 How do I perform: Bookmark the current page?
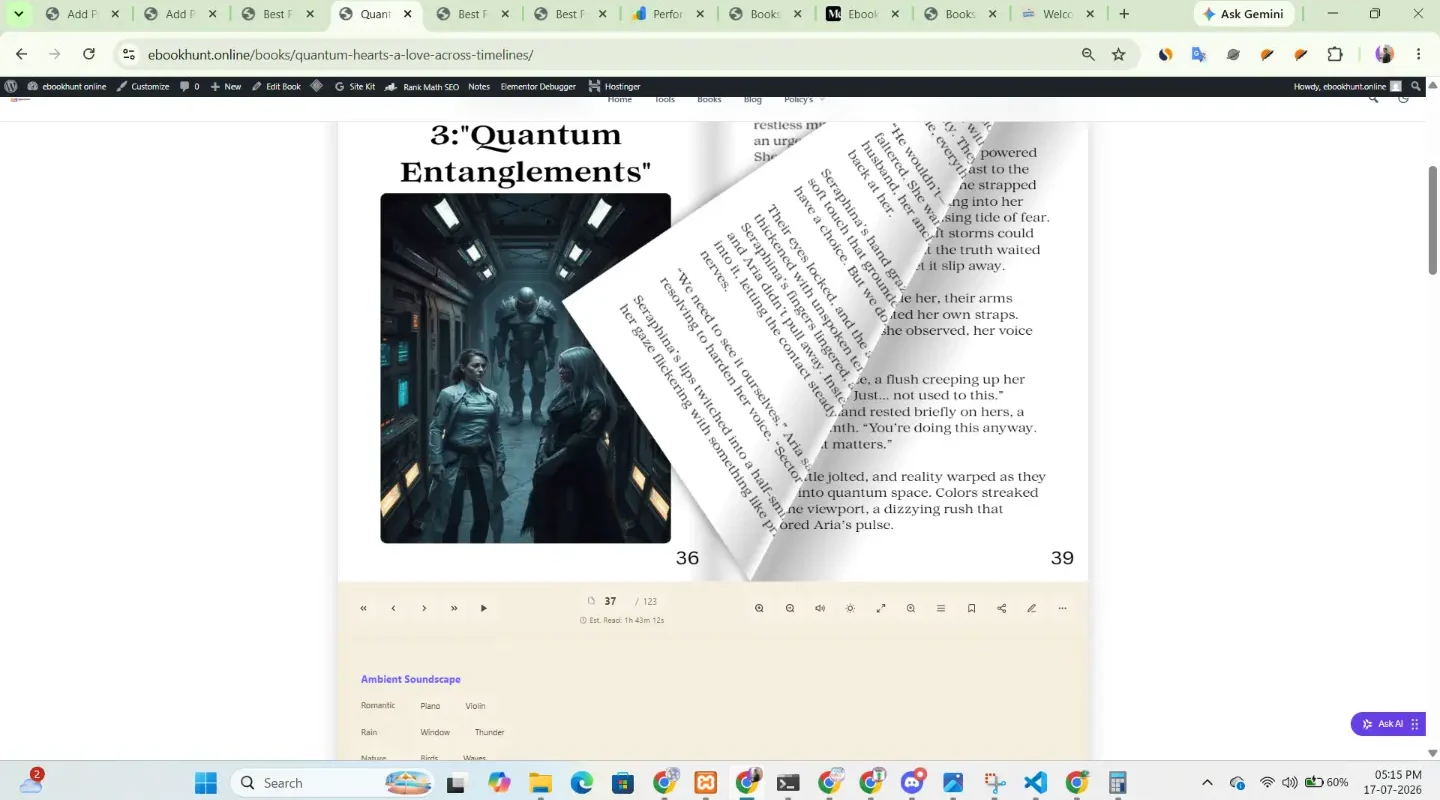point(971,608)
